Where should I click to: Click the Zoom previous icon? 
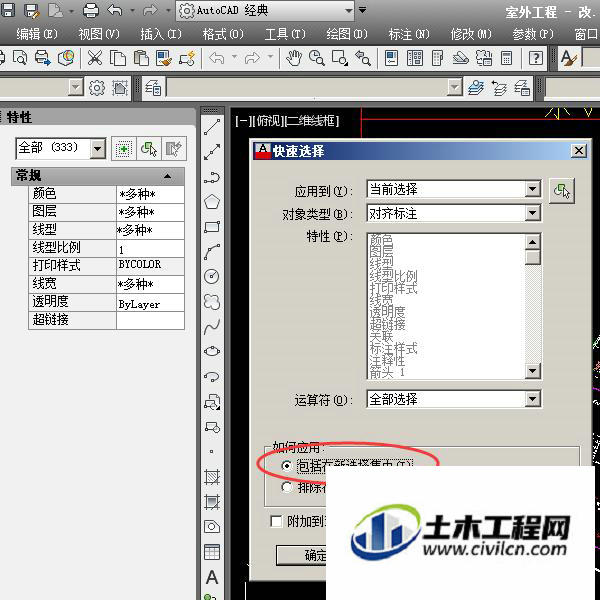click(363, 58)
